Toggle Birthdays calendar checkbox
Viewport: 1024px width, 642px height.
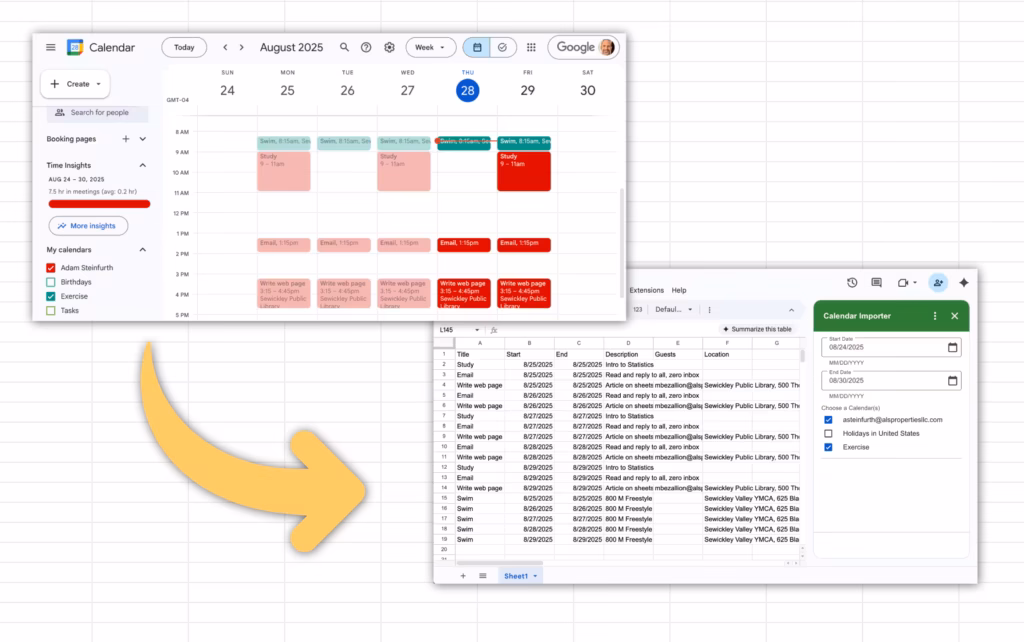click(51, 282)
